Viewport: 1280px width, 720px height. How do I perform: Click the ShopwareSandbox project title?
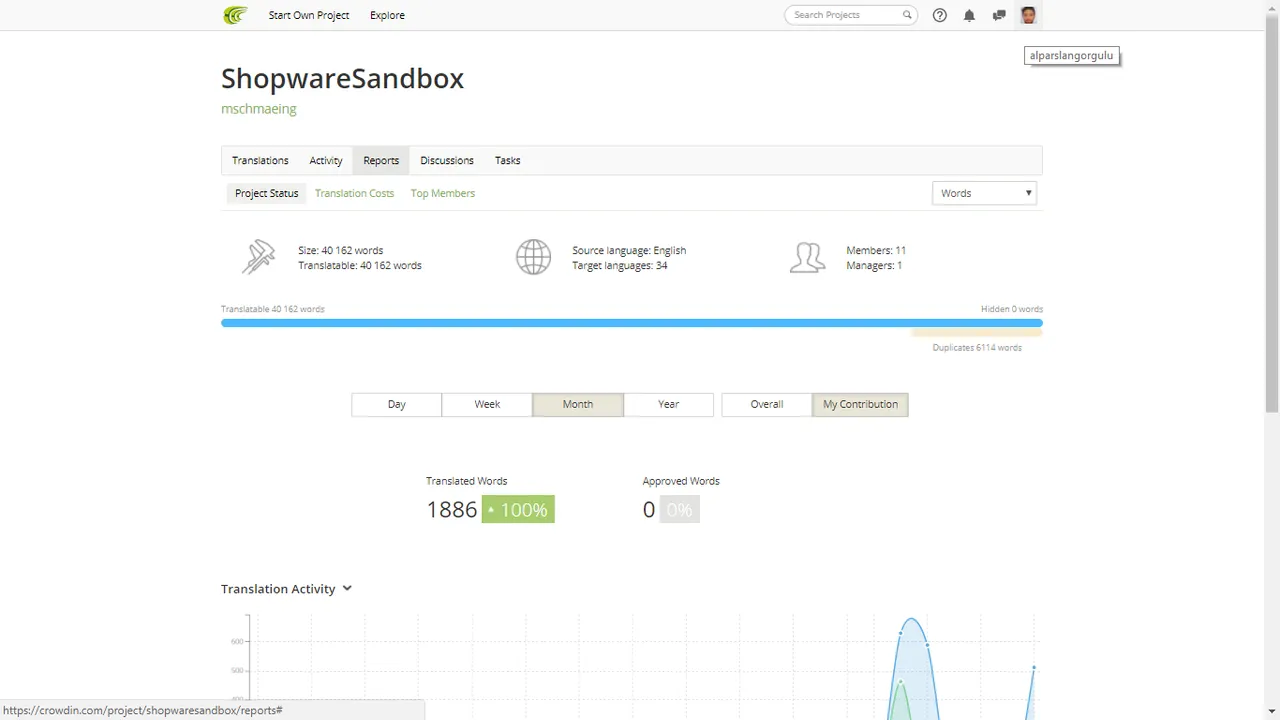click(x=342, y=78)
